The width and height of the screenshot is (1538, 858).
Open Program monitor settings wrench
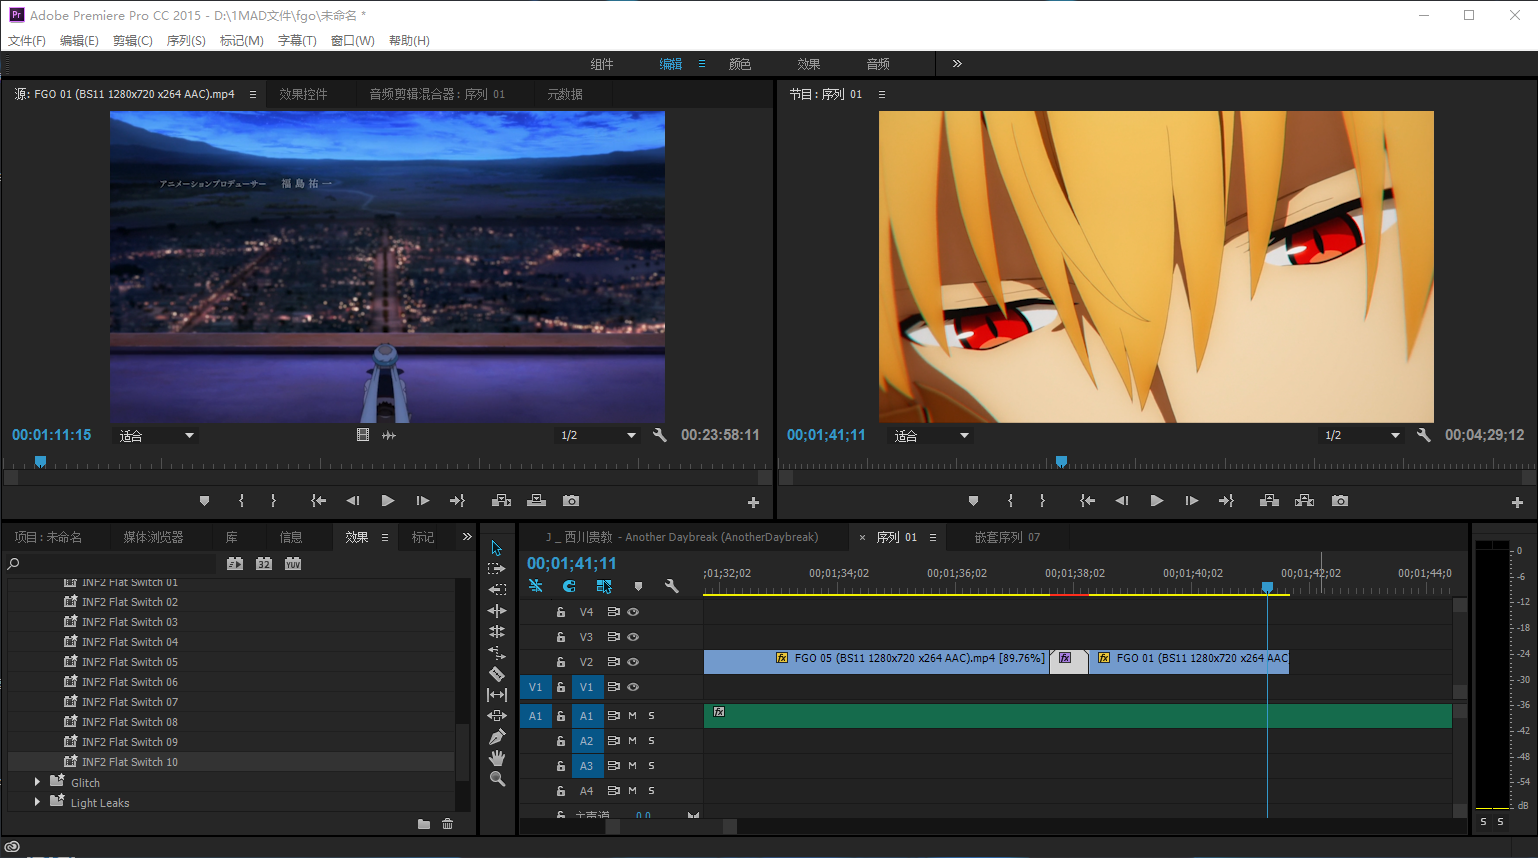pyautogui.click(x=1424, y=435)
